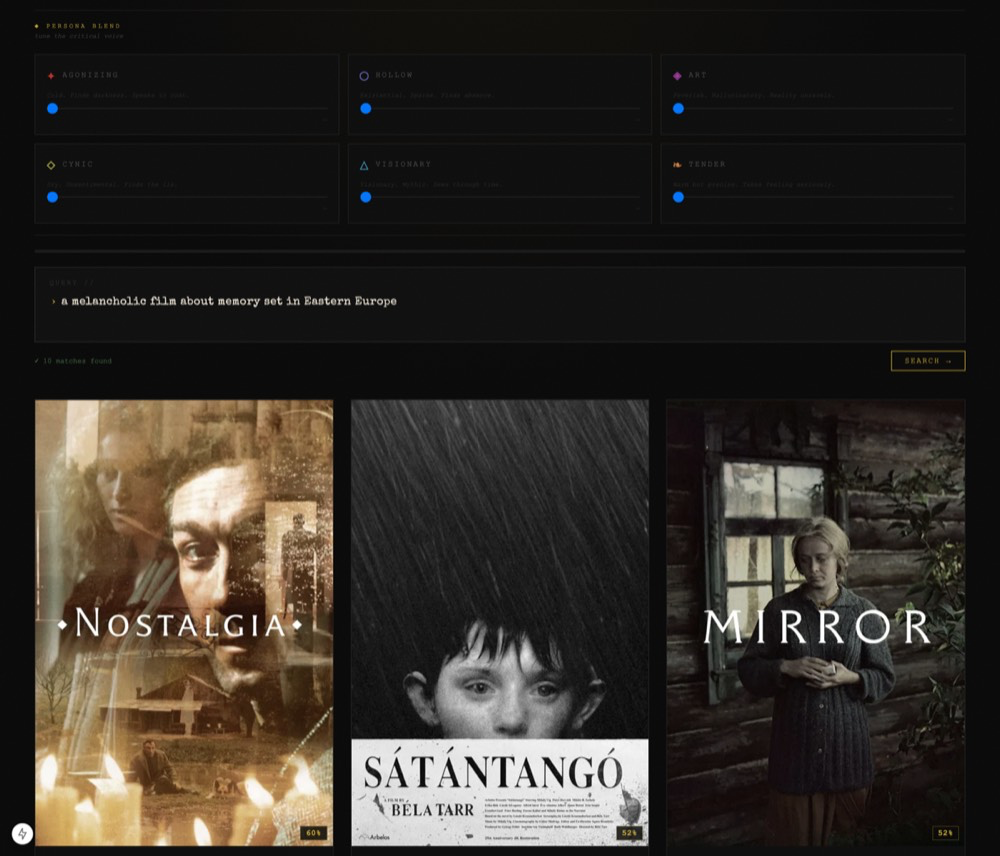Click the magenta Art diamond icon

pyautogui.click(x=677, y=76)
